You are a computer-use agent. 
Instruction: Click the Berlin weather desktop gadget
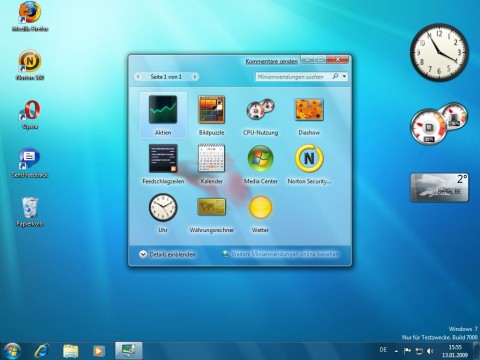pyautogui.click(x=439, y=187)
